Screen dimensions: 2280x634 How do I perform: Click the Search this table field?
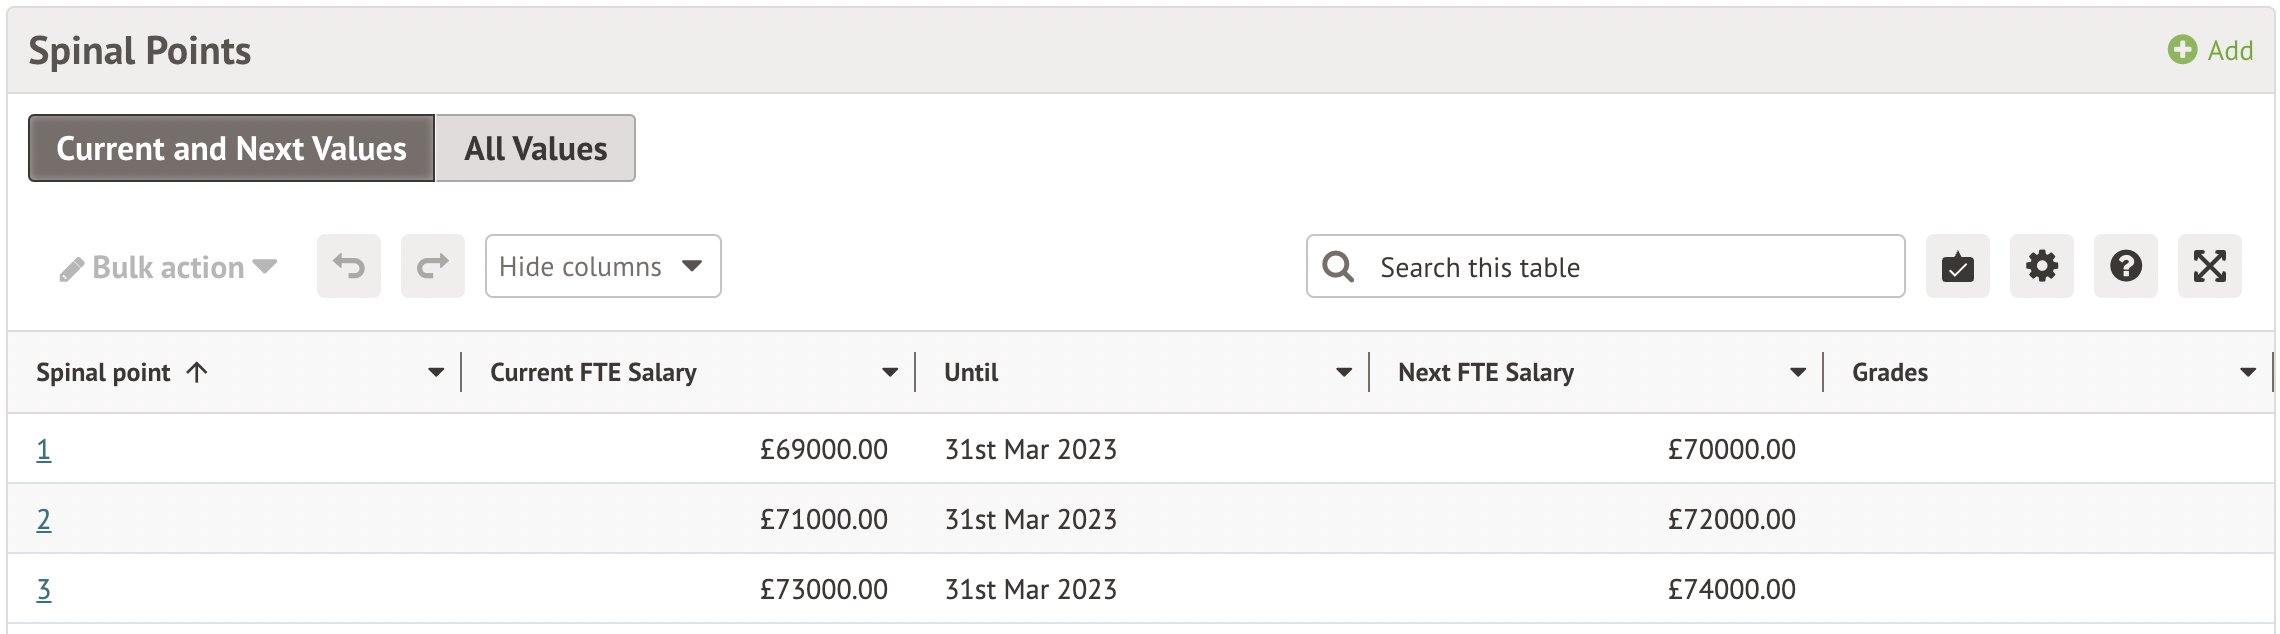pos(1630,267)
